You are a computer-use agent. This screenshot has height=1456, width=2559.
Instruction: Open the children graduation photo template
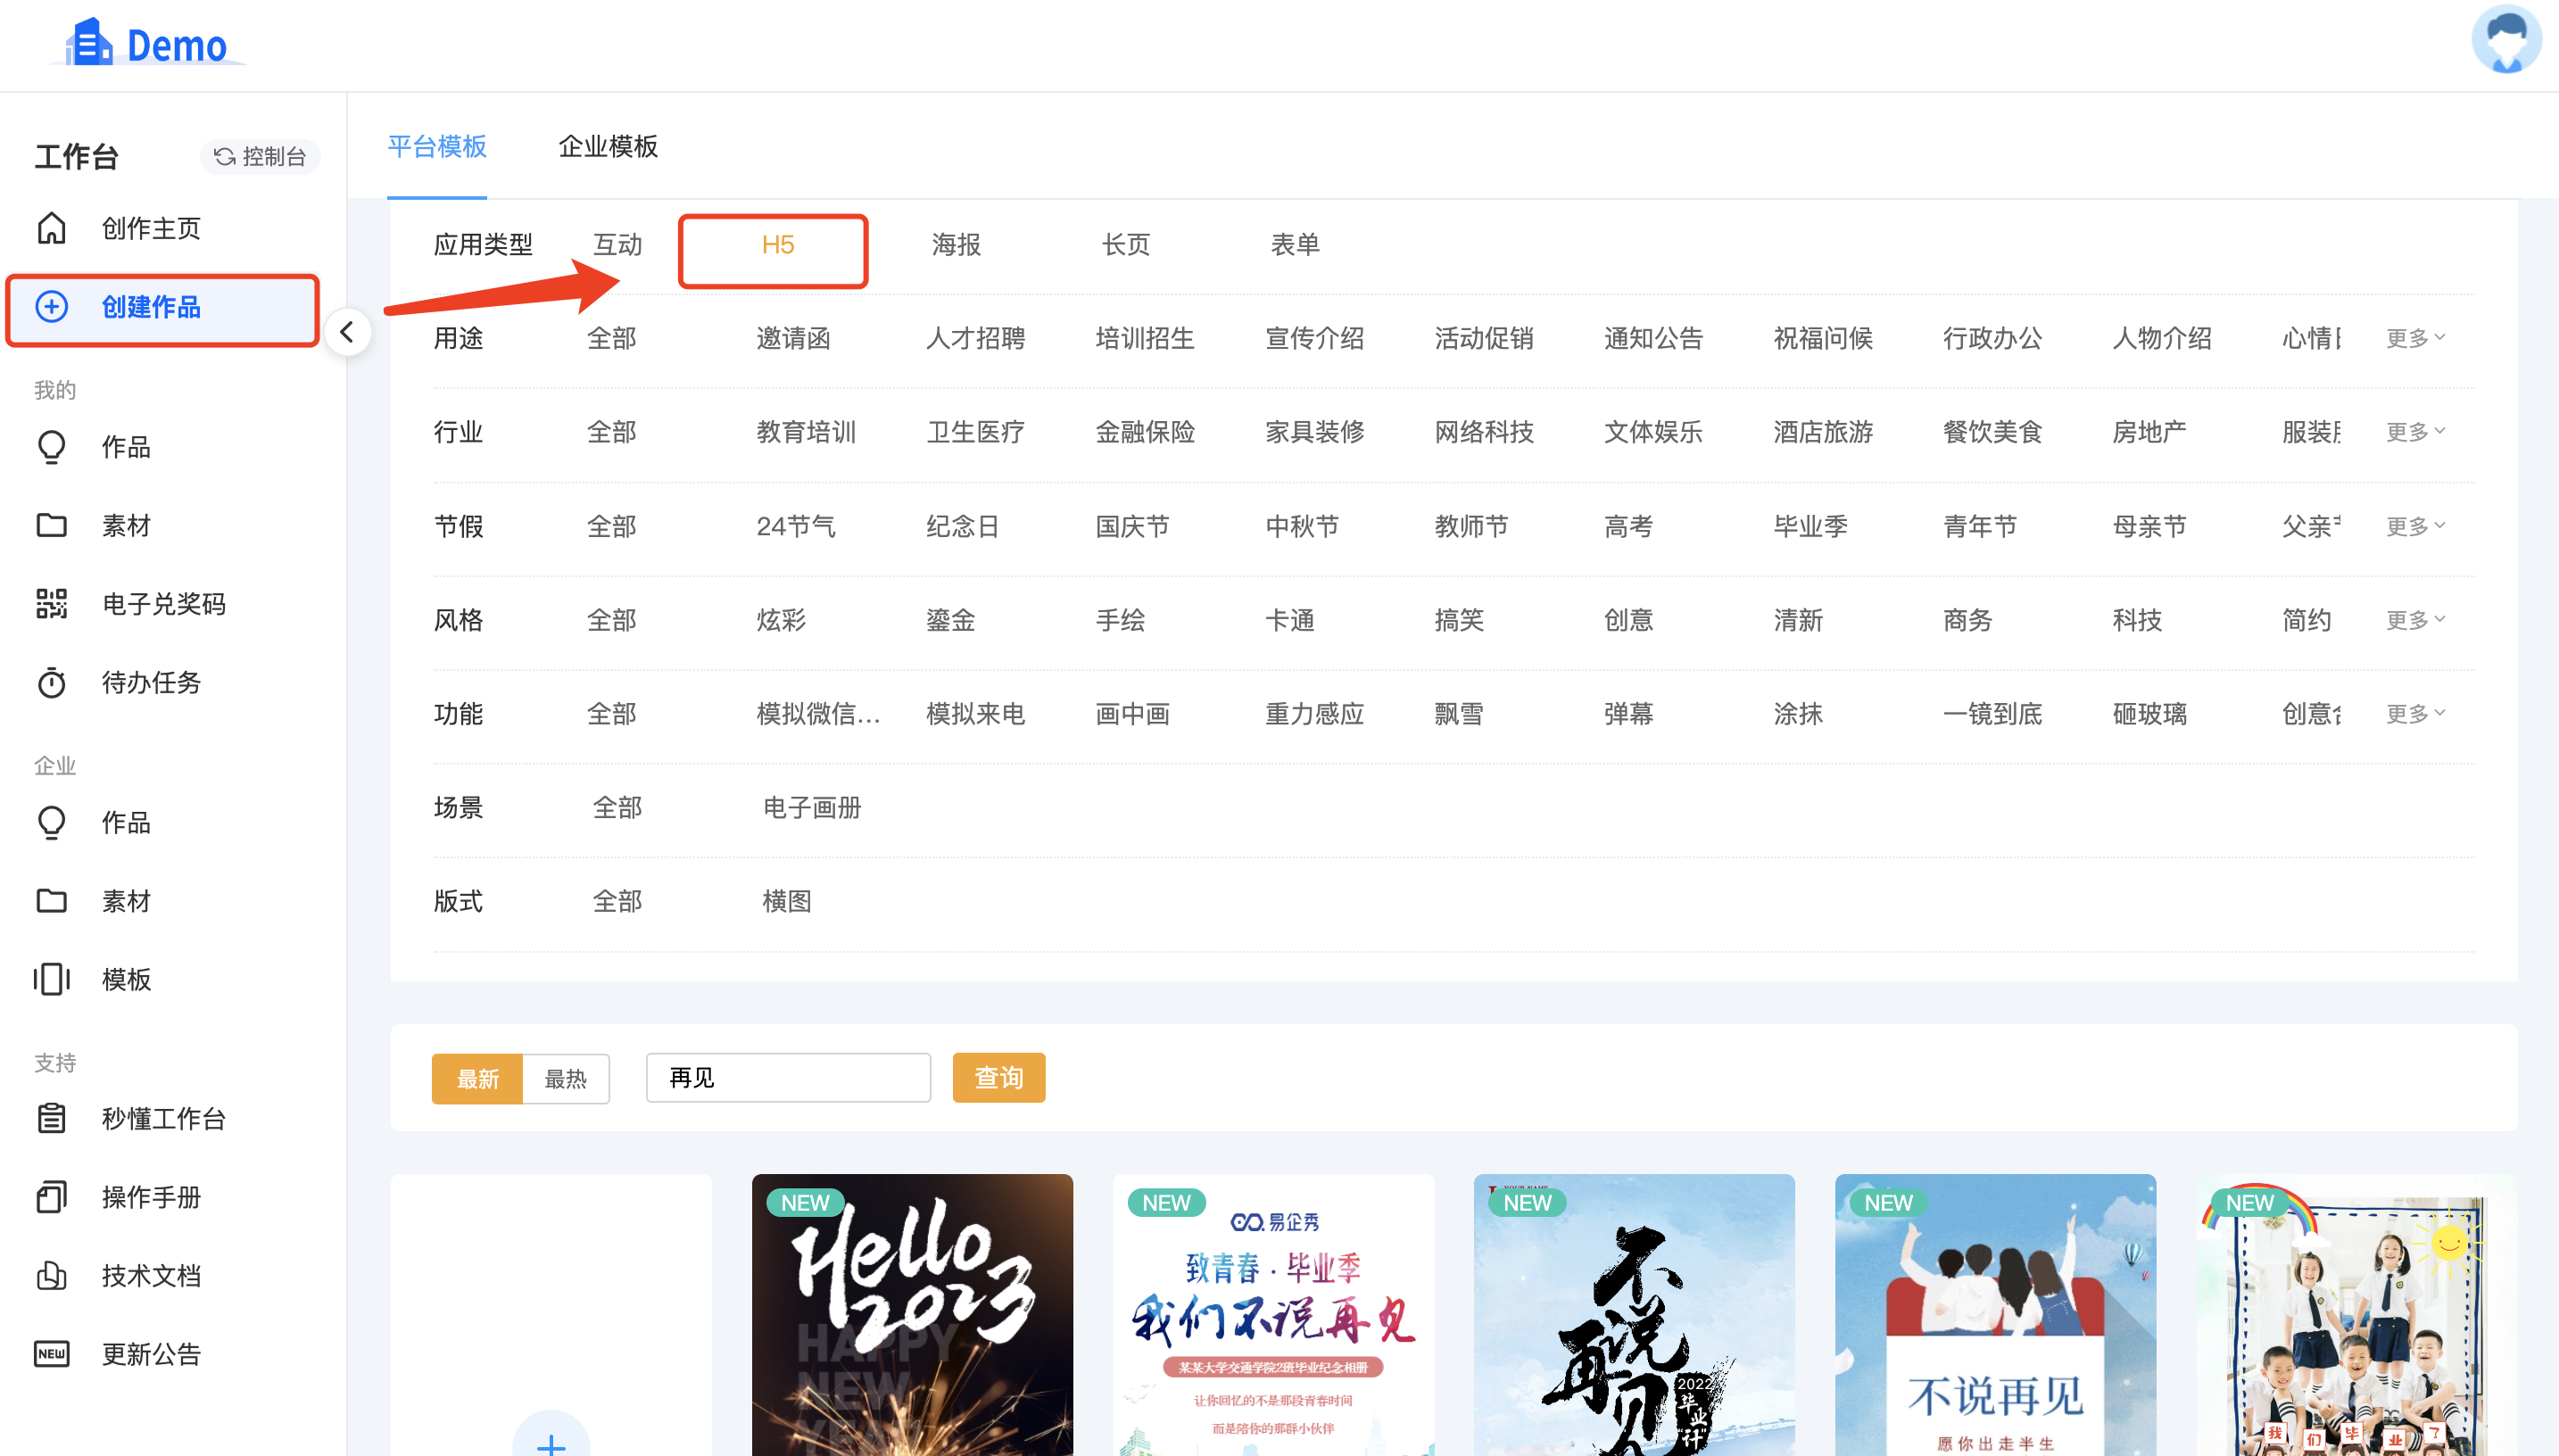(x=2356, y=1315)
